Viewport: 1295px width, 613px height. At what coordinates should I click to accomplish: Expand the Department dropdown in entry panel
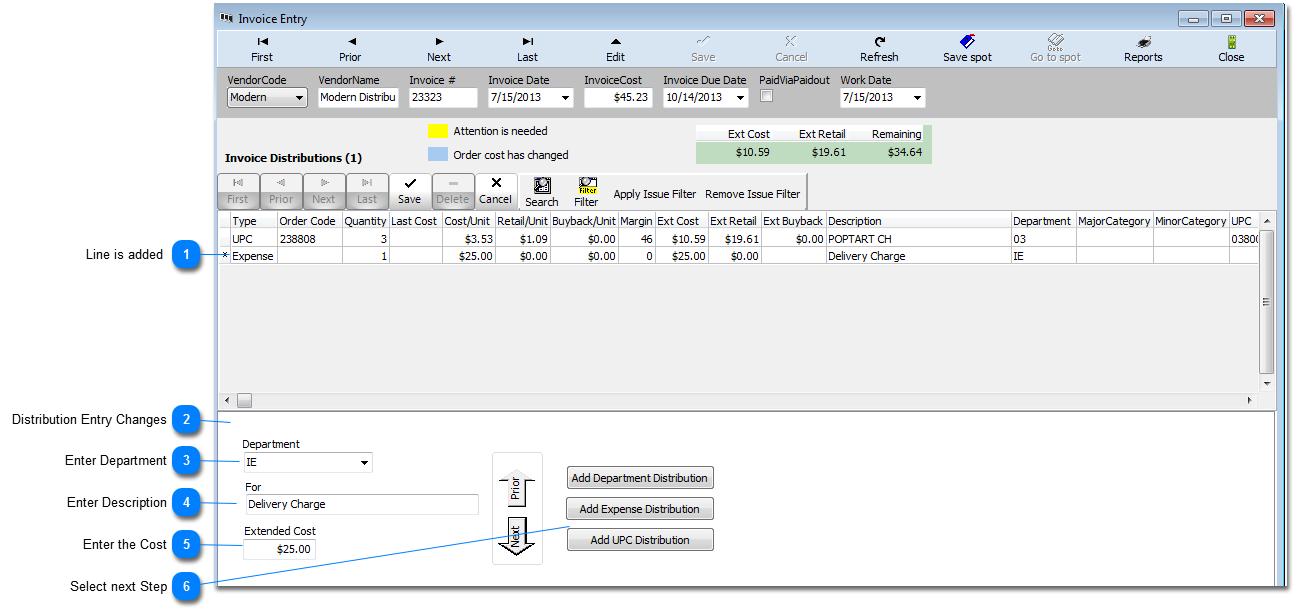[x=364, y=463]
